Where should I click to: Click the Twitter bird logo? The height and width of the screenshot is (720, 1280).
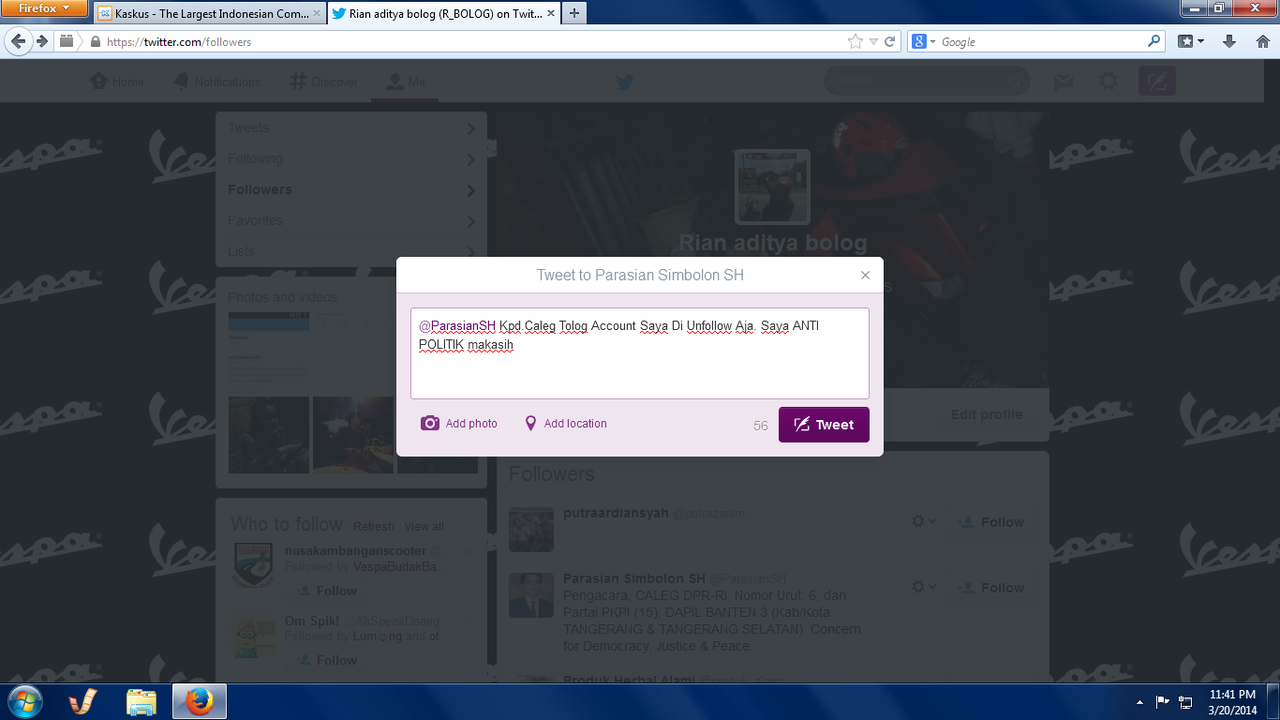pos(625,82)
